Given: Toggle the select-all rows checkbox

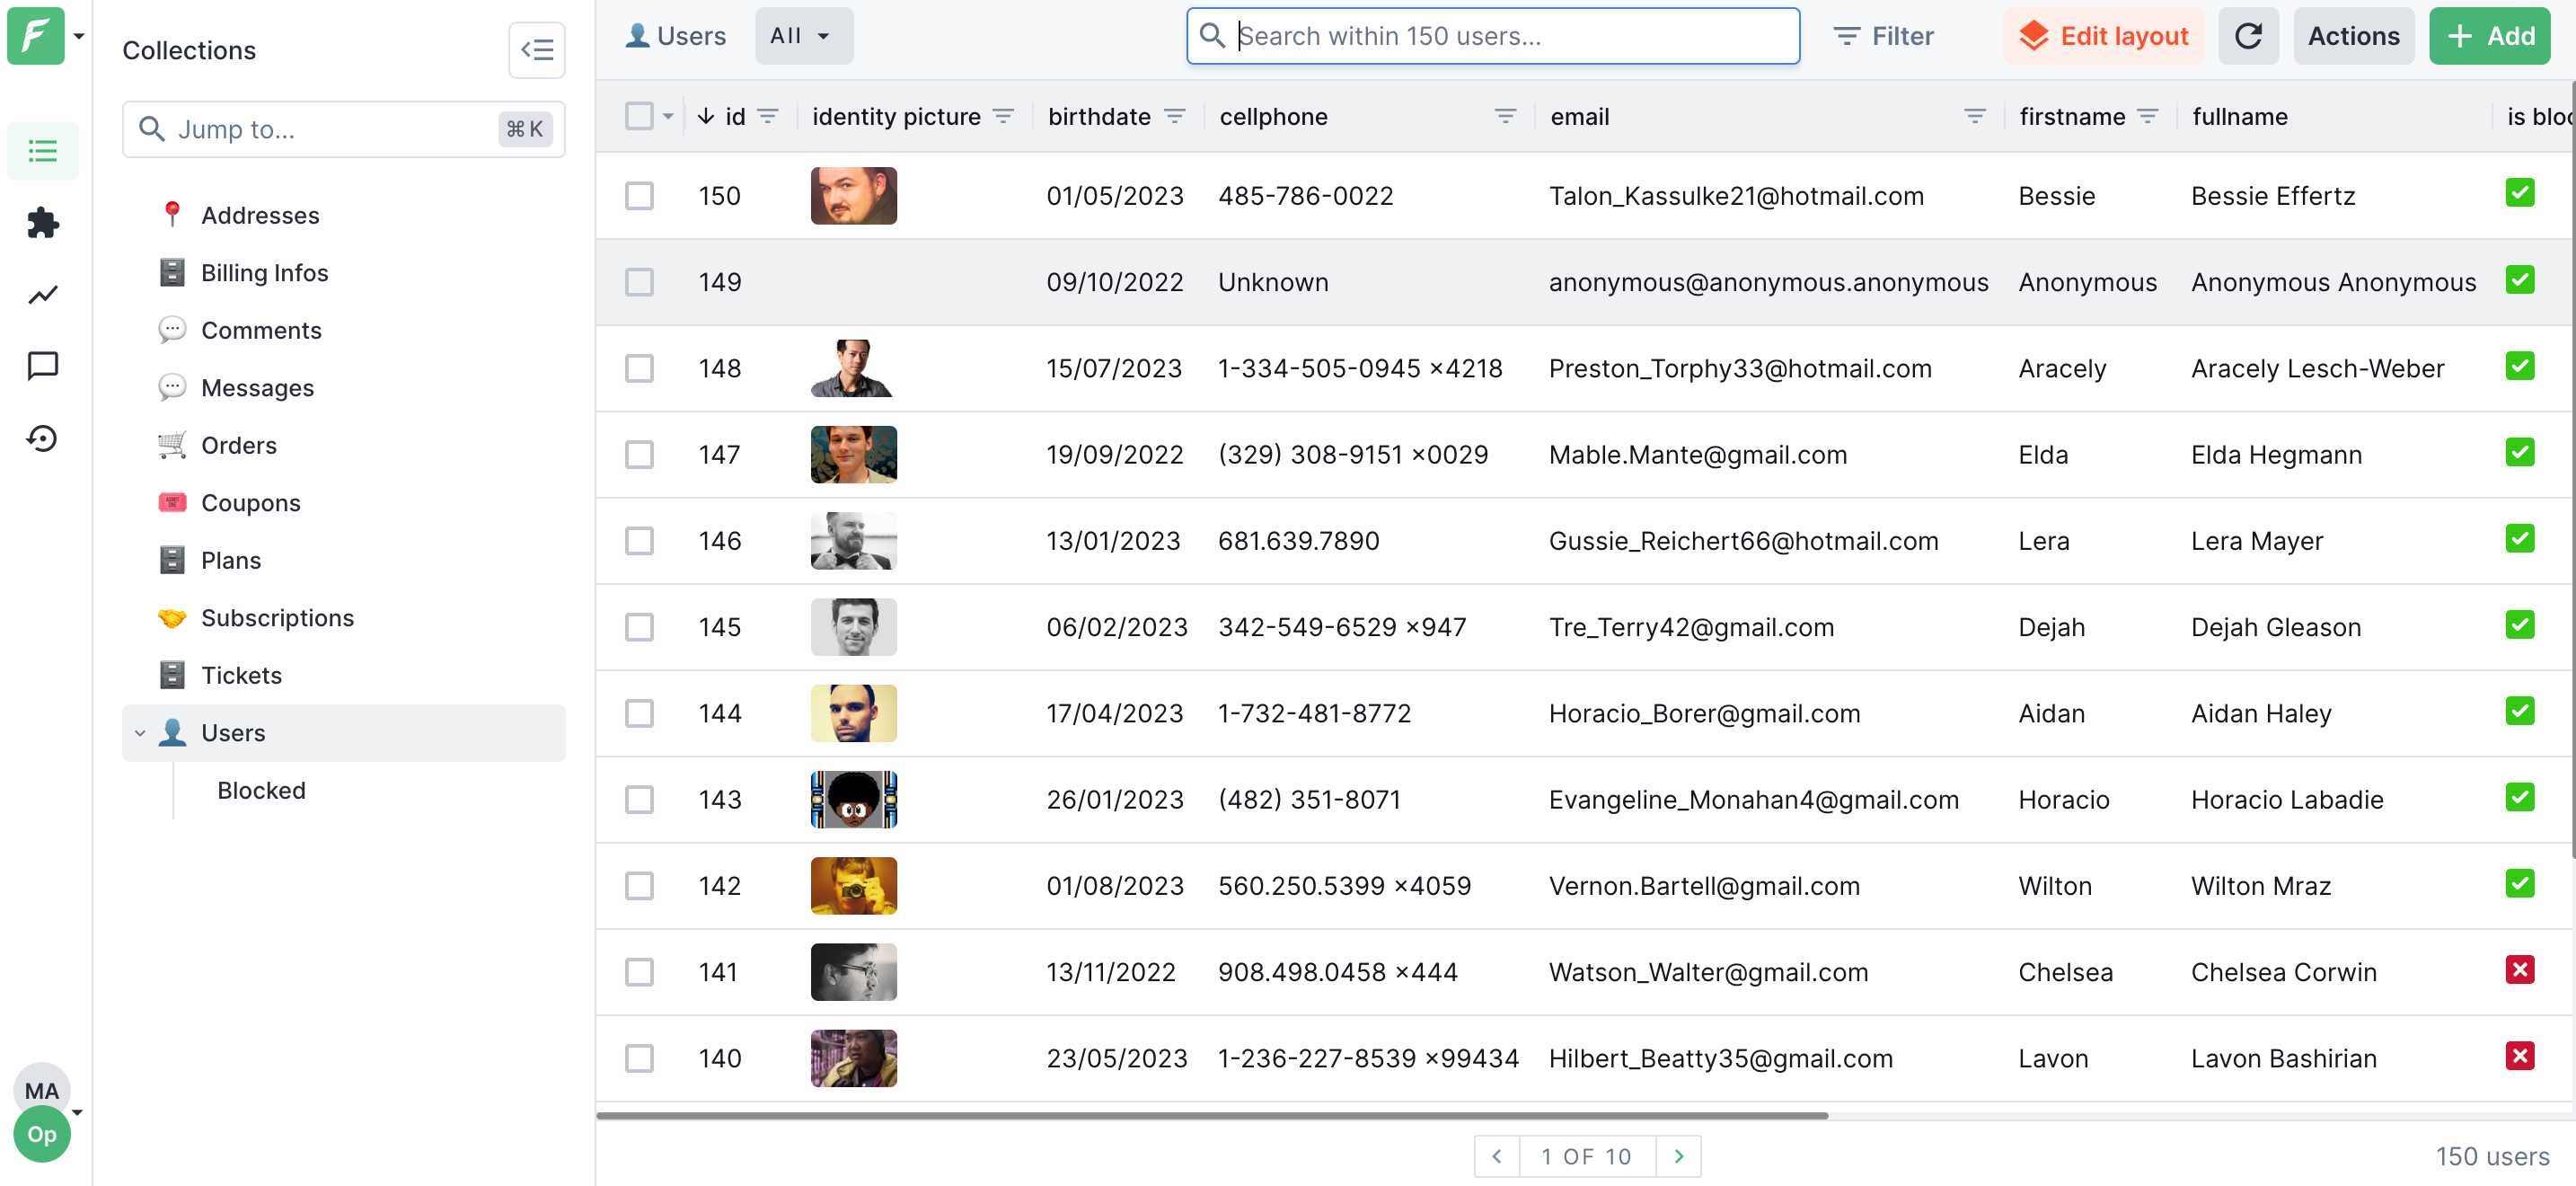Looking at the screenshot, I should [x=639, y=116].
